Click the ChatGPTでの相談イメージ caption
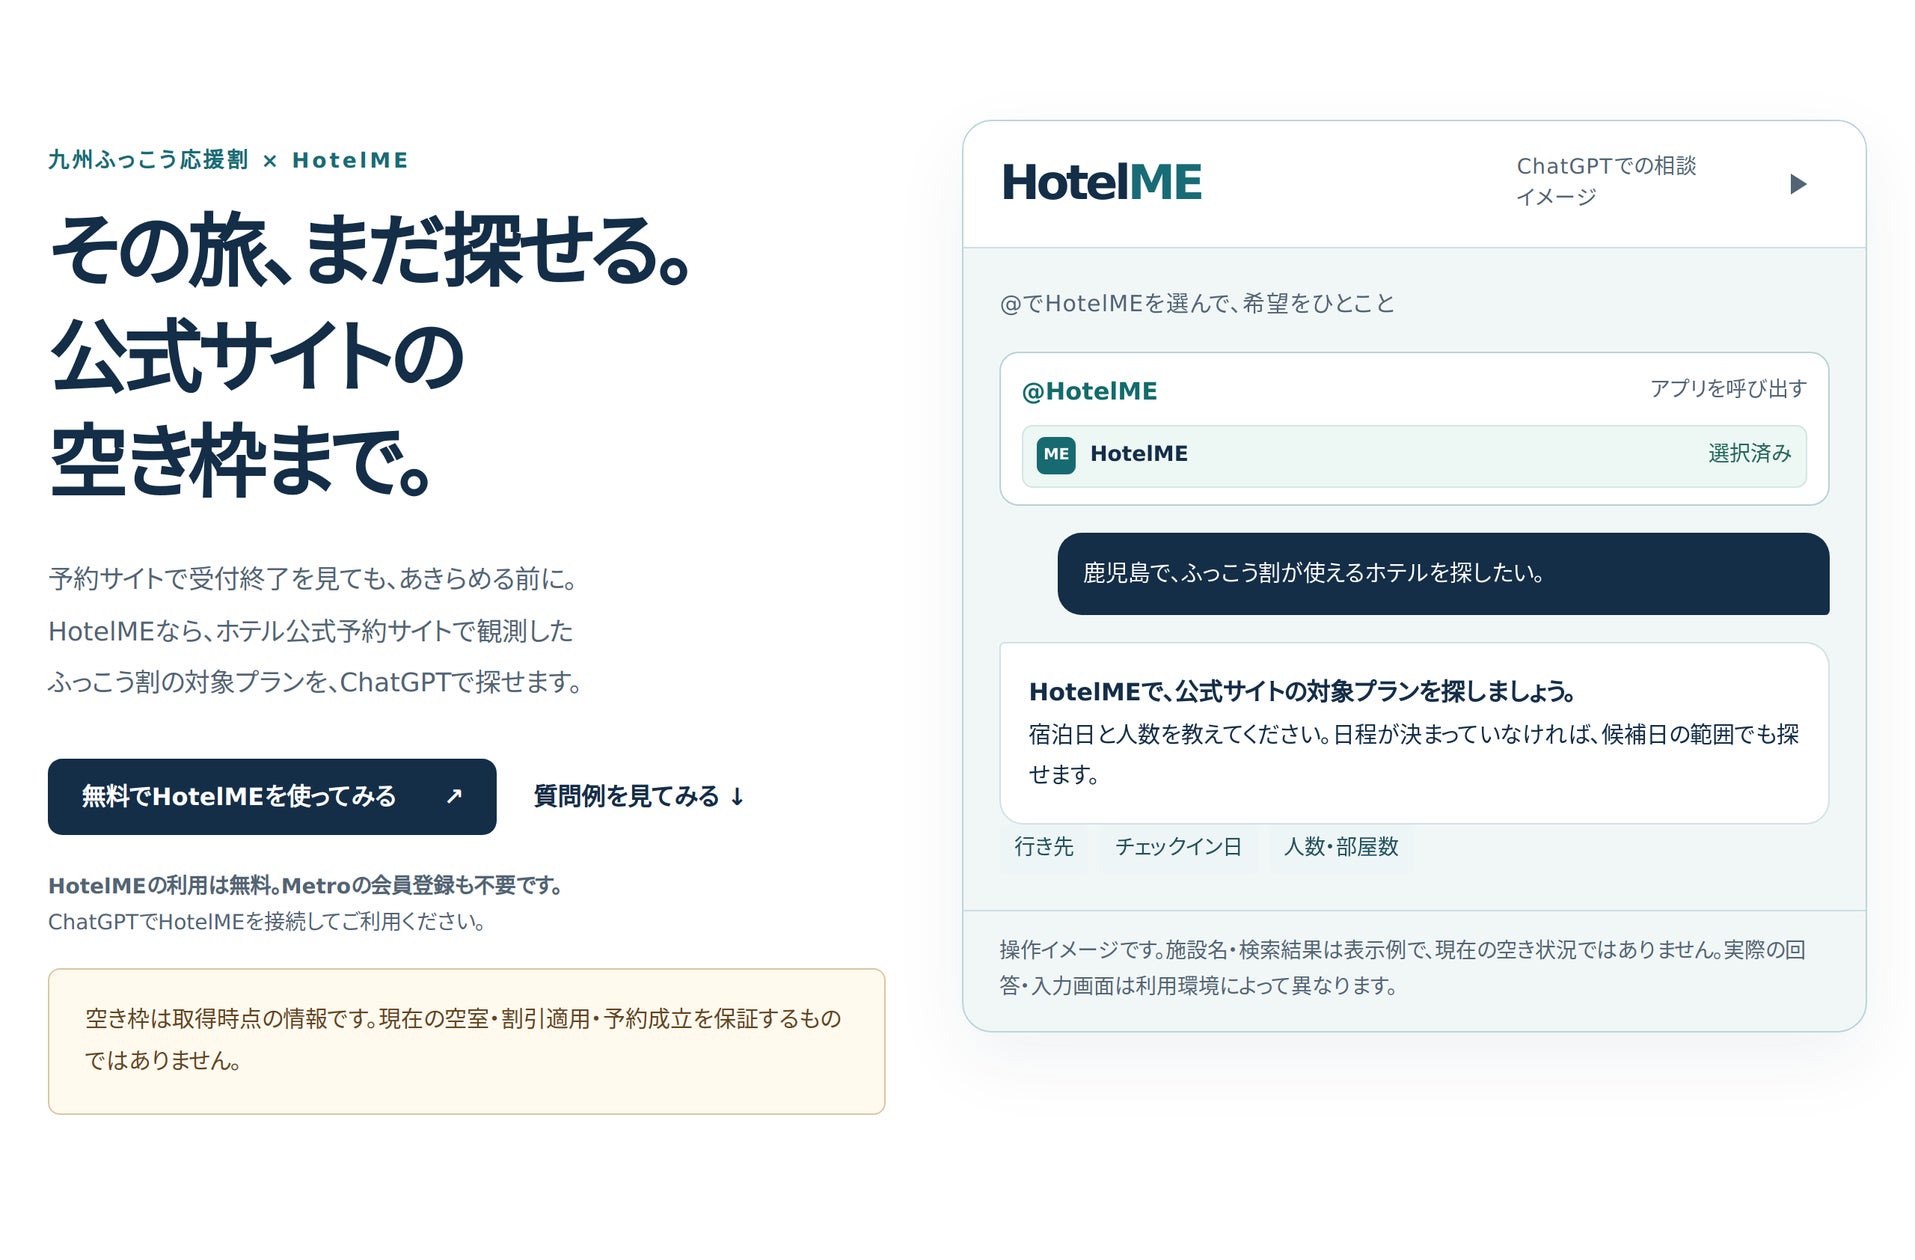 click(x=1606, y=181)
